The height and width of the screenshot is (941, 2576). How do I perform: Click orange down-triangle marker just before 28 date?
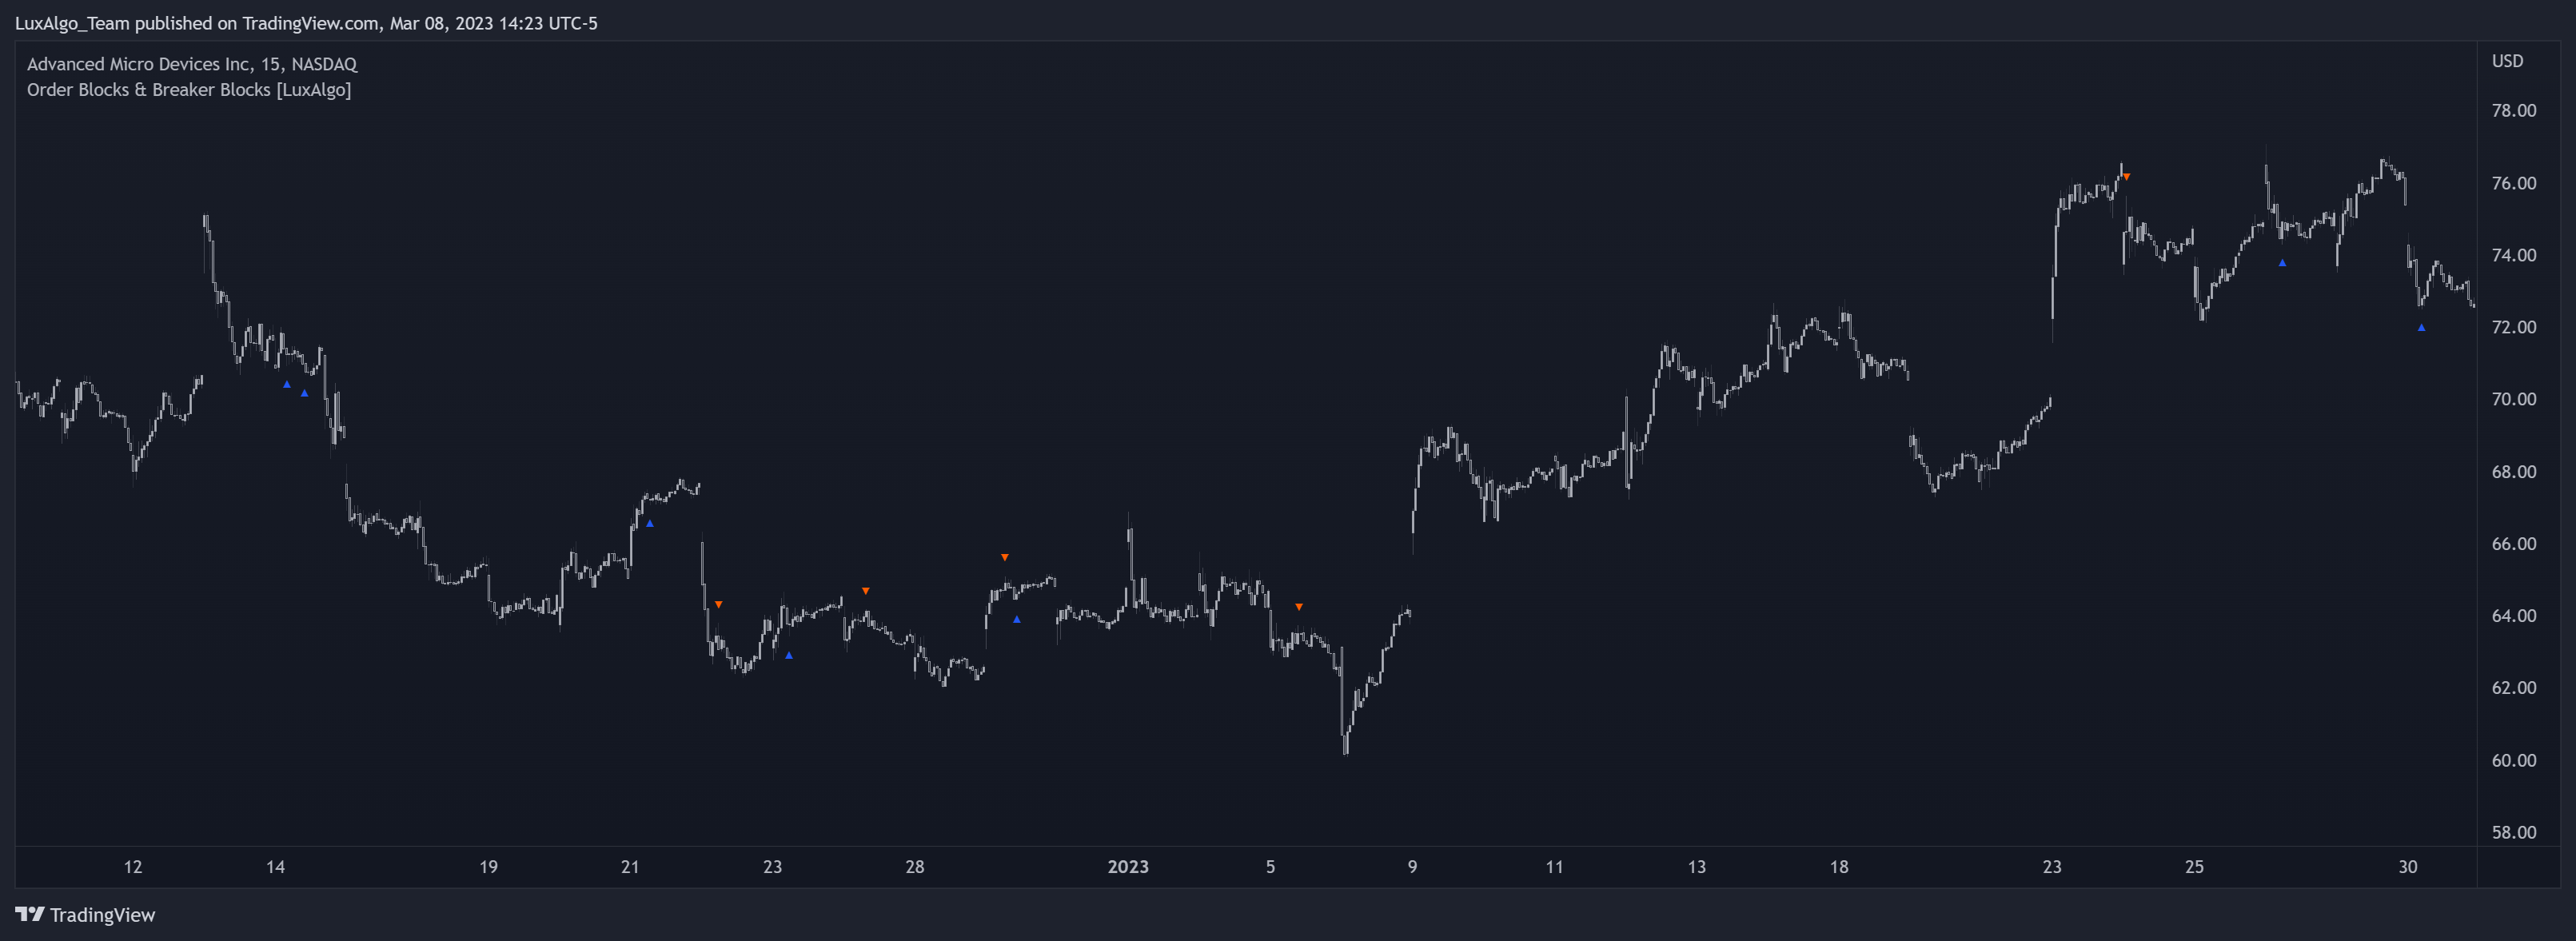click(866, 591)
